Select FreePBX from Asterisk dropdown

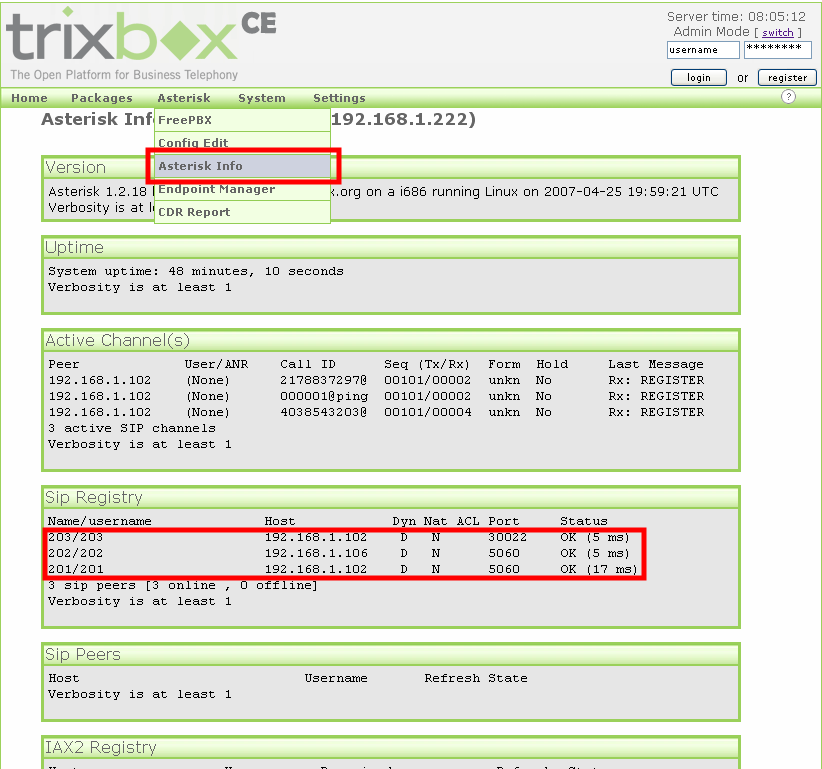click(242, 120)
